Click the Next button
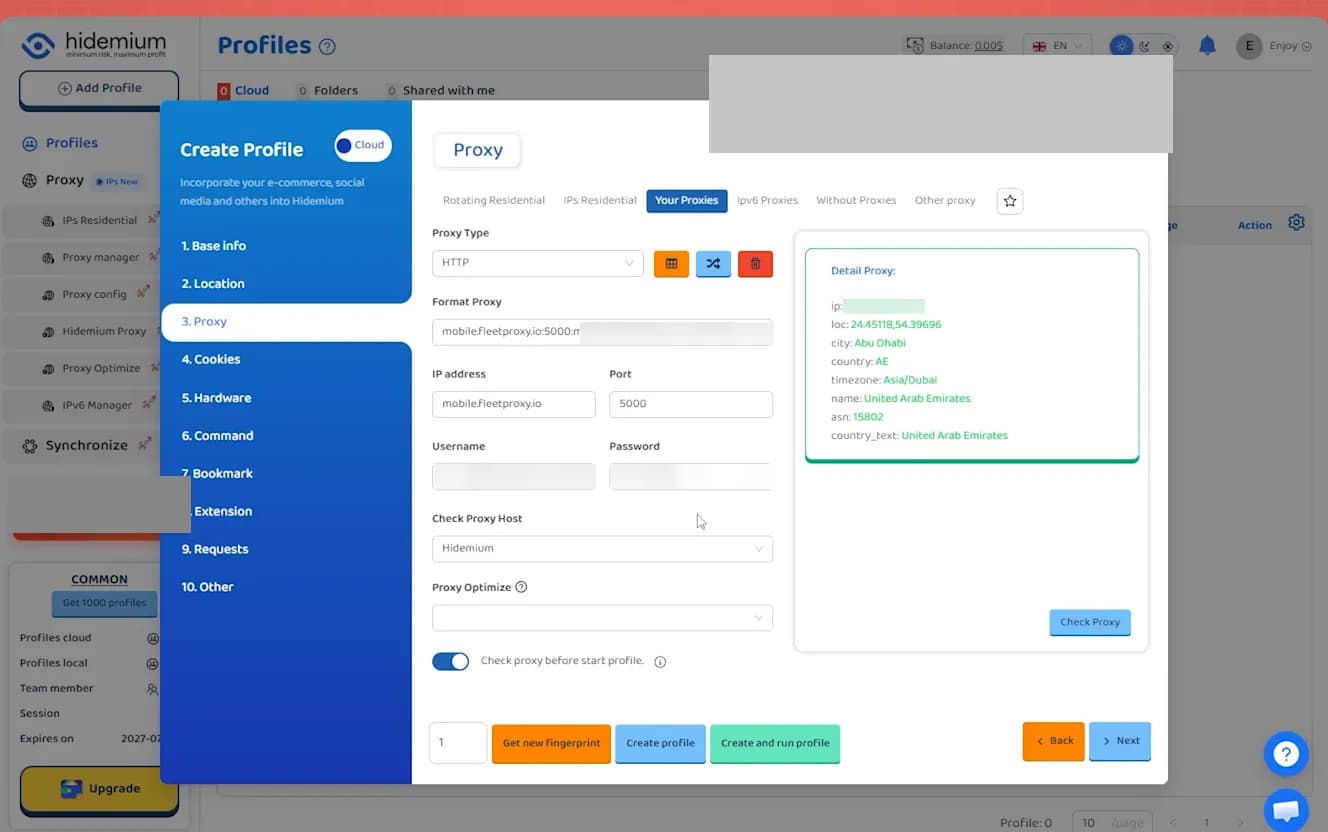Image resolution: width=1328 pixels, height=832 pixels. click(x=1120, y=741)
